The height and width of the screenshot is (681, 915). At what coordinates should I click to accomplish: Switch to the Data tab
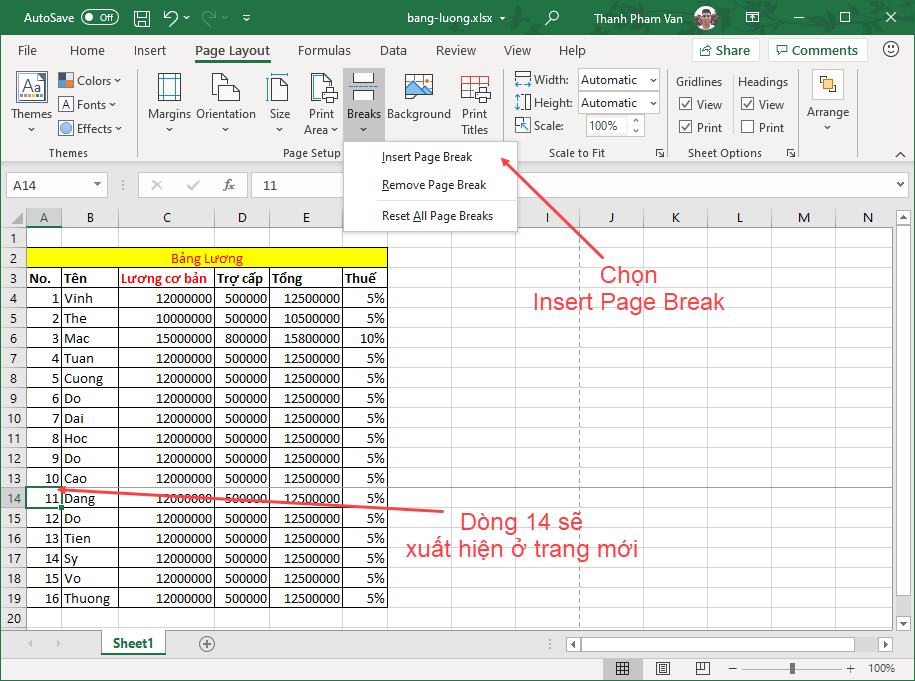pos(393,51)
